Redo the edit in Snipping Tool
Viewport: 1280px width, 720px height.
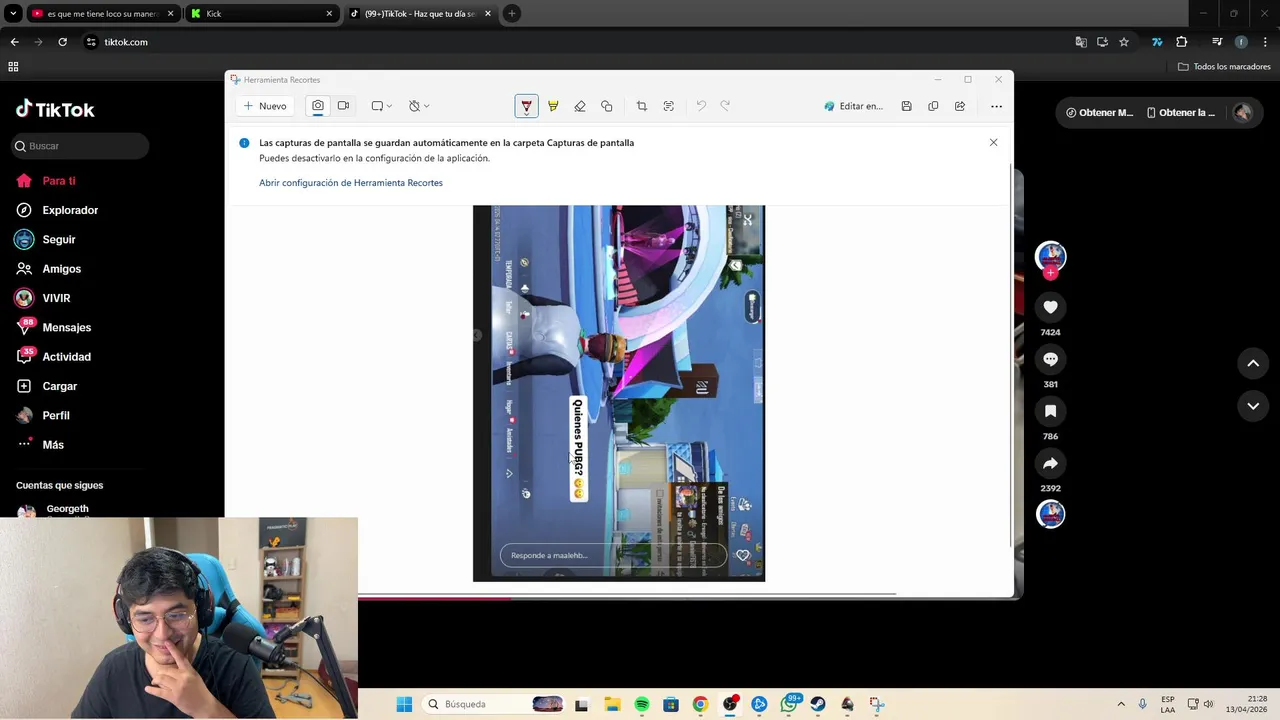[726, 106]
